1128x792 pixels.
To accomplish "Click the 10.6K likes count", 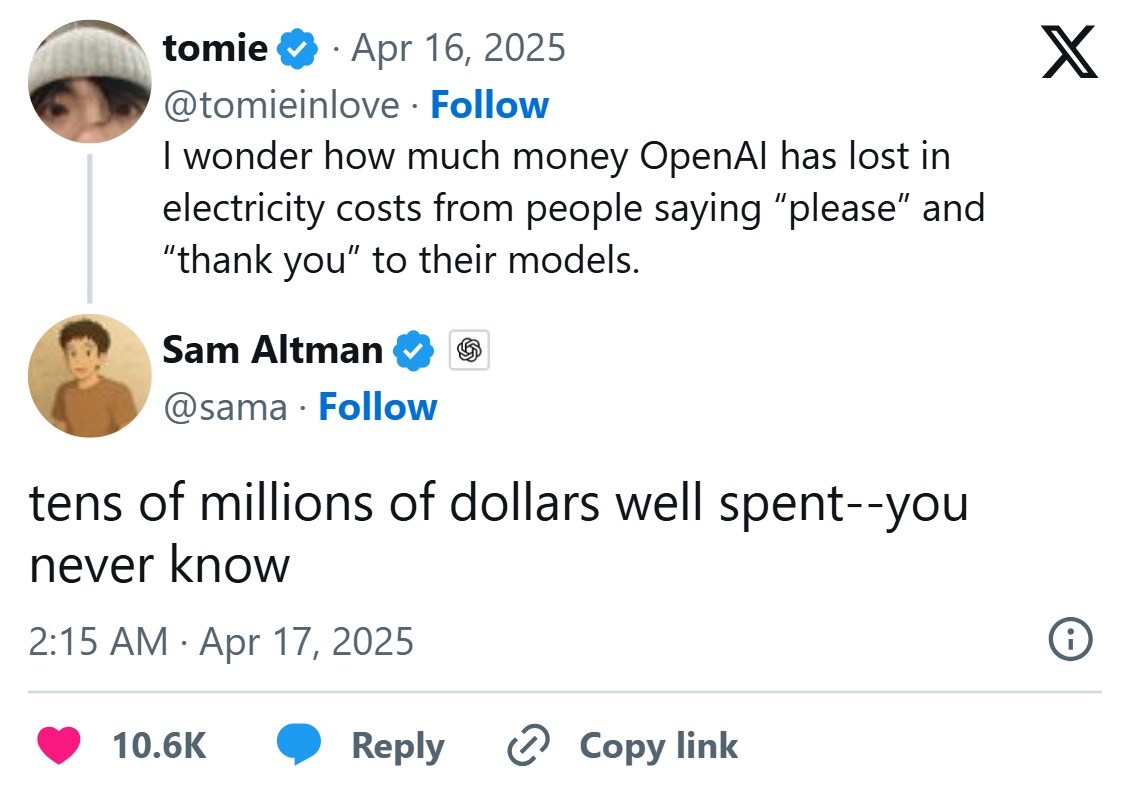I will click(x=159, y=746).
